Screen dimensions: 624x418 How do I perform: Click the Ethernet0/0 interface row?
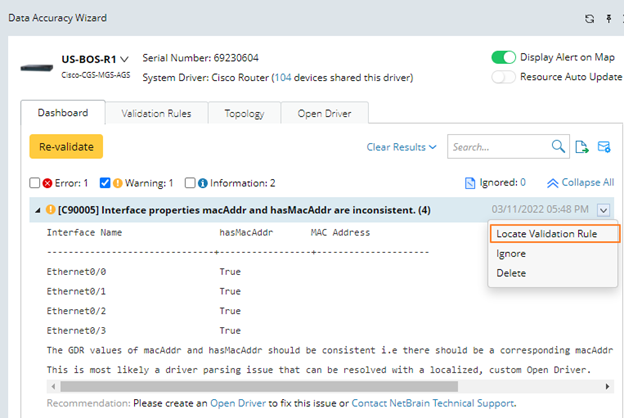click(x=143, y=272)
